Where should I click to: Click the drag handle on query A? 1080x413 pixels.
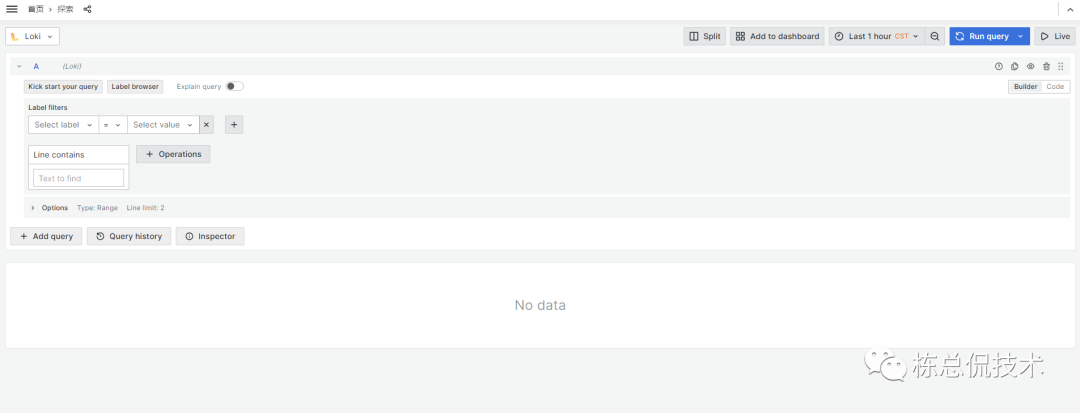coord(1061,66)
